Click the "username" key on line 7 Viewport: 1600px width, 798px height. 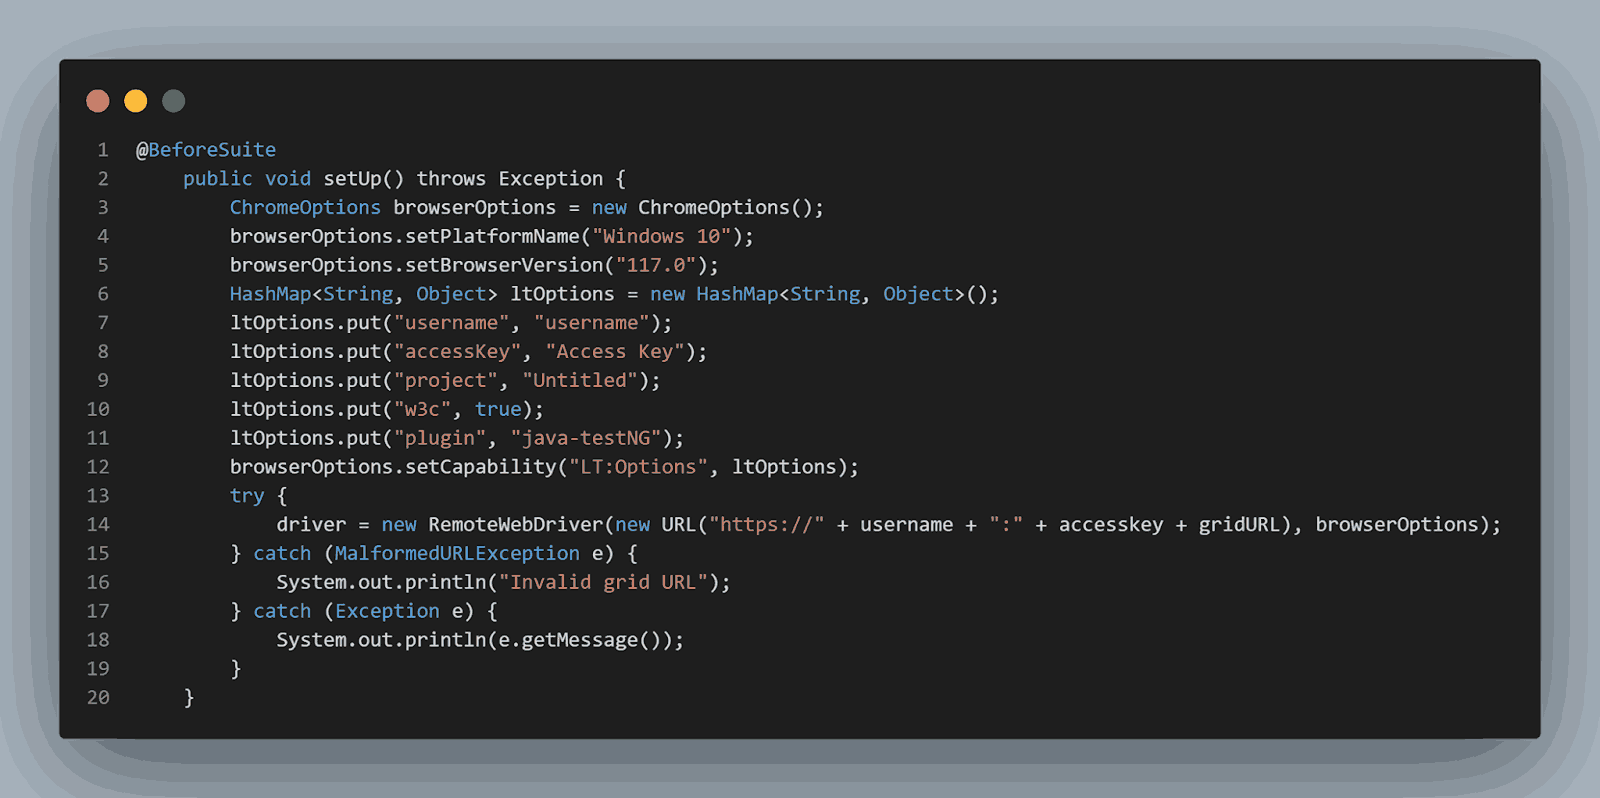coord(451,323)
